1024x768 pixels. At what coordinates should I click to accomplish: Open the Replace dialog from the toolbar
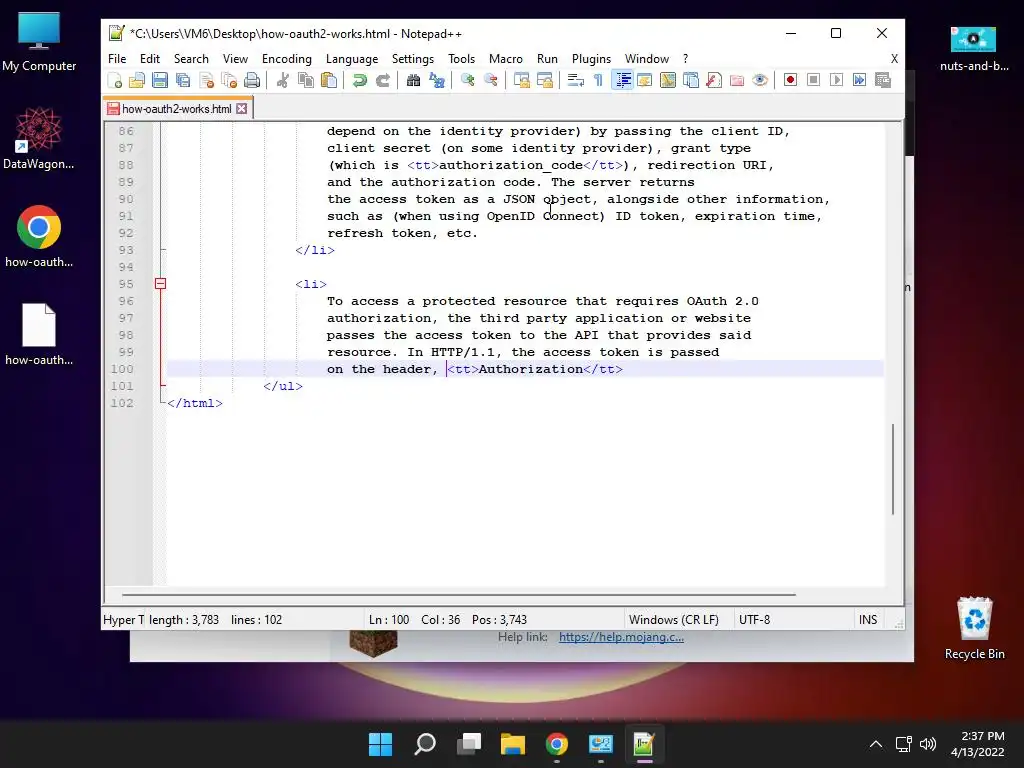[436, 80]
